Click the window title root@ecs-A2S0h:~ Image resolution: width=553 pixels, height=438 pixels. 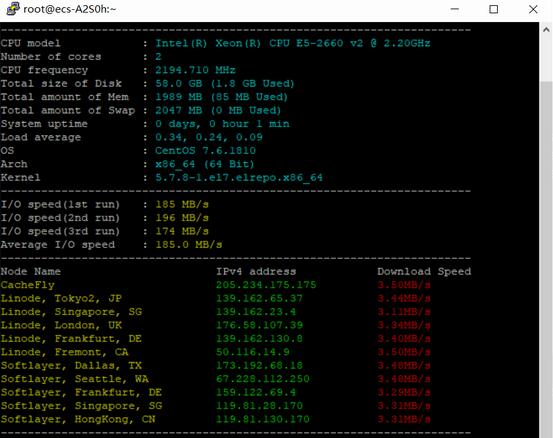pyautogui.click(x=69, y=9)
